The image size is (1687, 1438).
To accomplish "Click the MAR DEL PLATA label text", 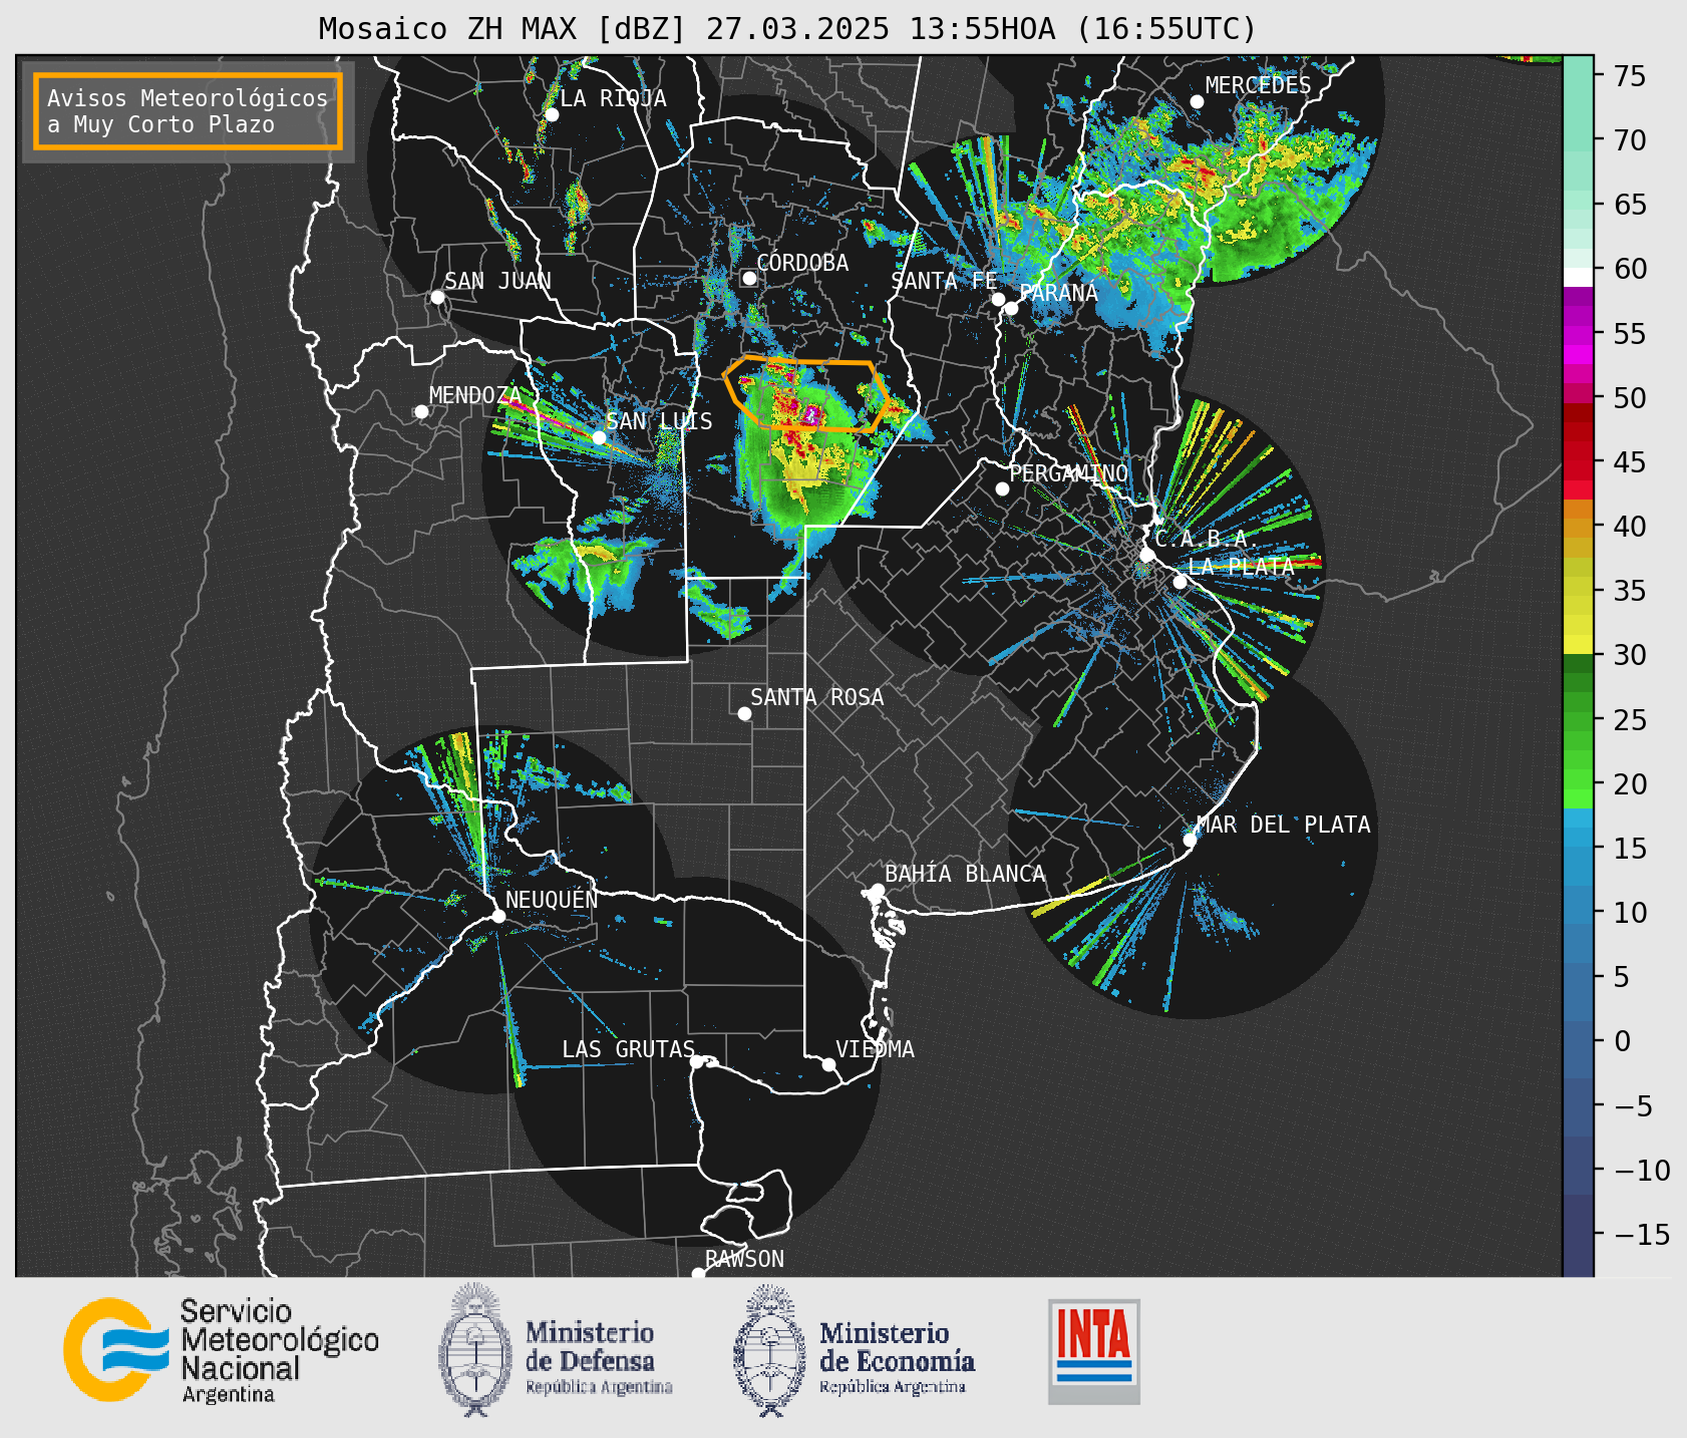I will click(1283, 824).
